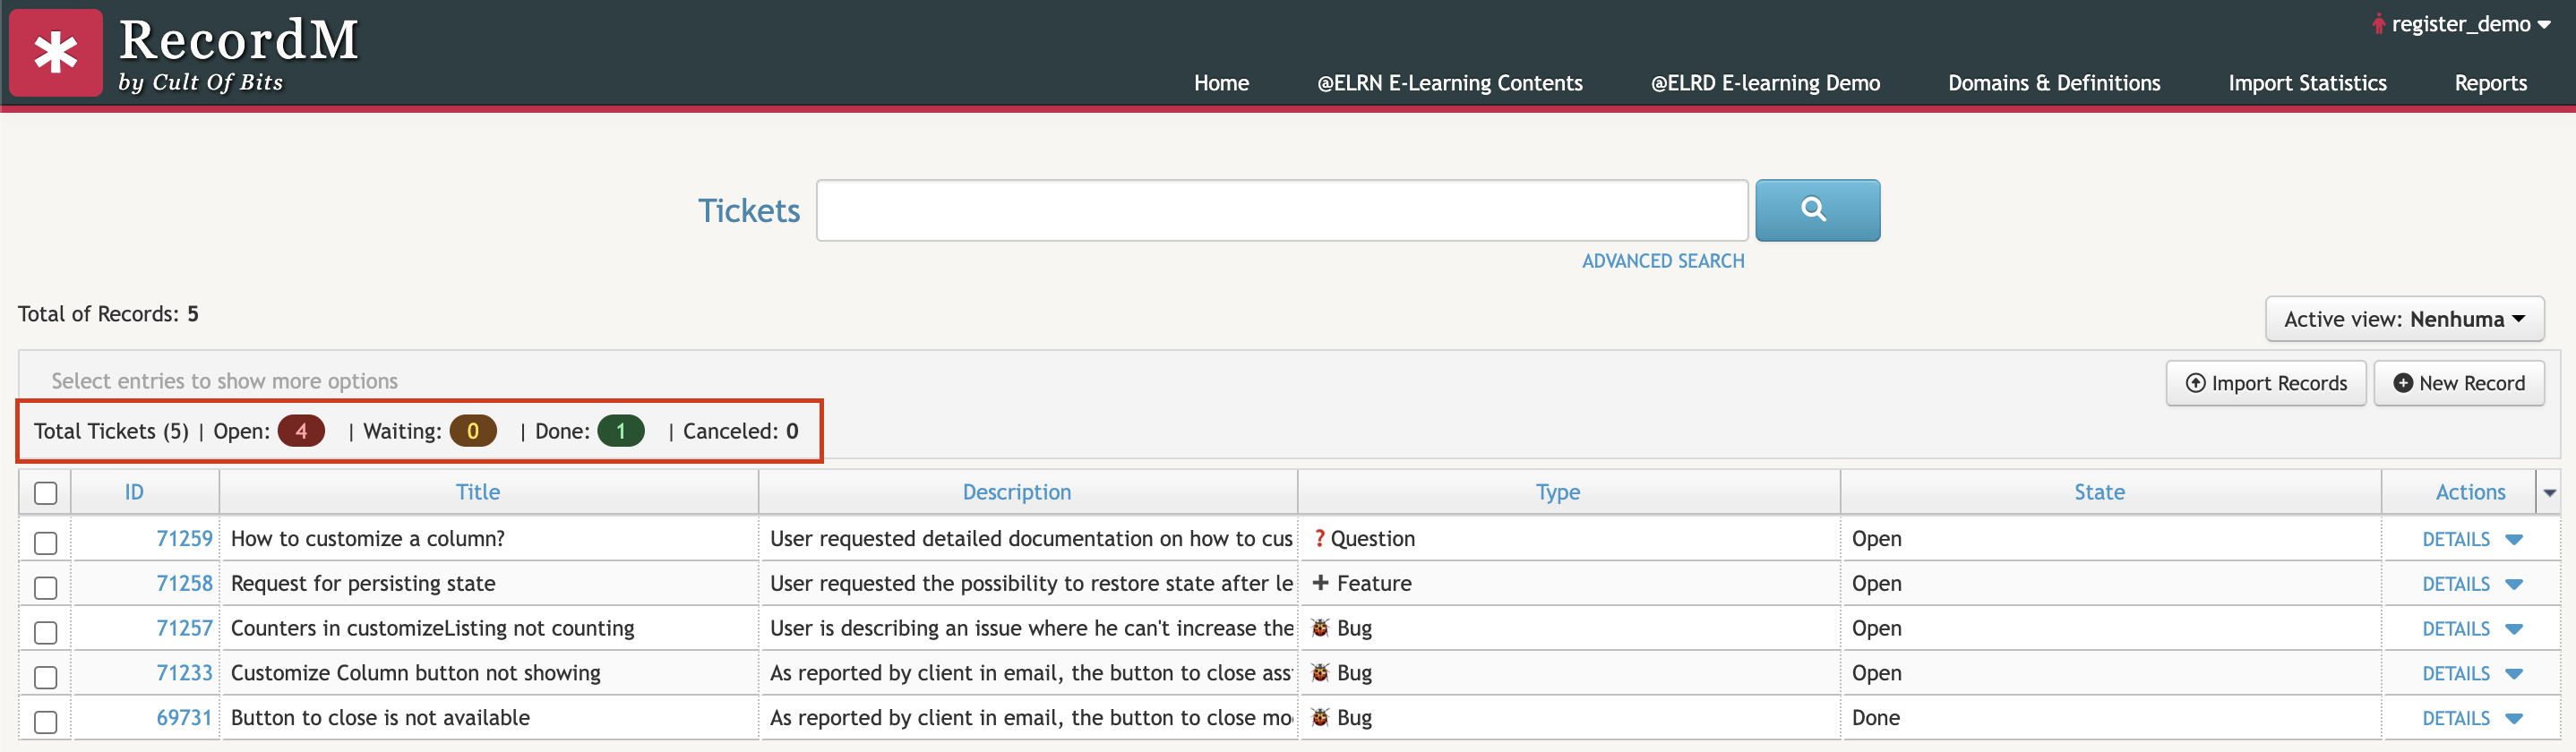Image resolution: width=2576 pixels, height=752 pixels.
Task: Click the red user icon beside register_demo
Action: point(2378,24)
